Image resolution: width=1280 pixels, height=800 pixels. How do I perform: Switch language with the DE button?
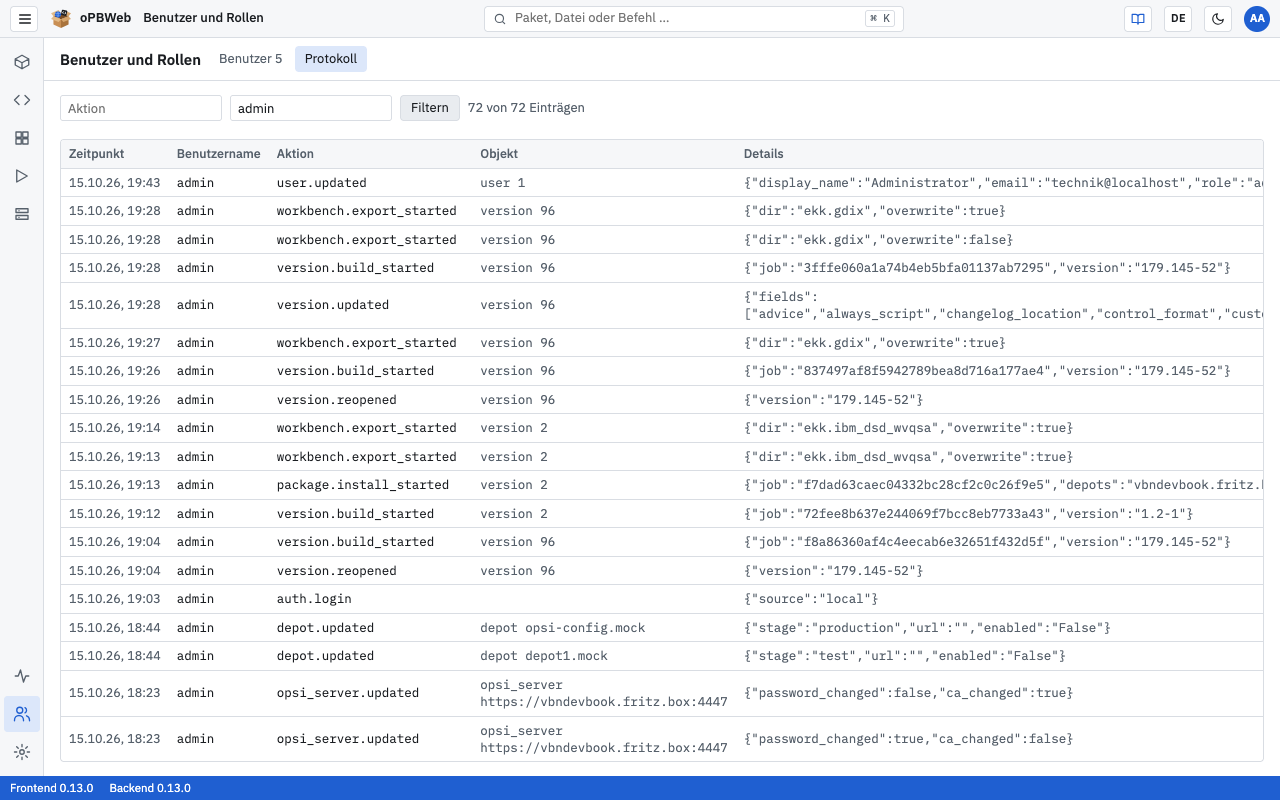[x=1178, y=18]
